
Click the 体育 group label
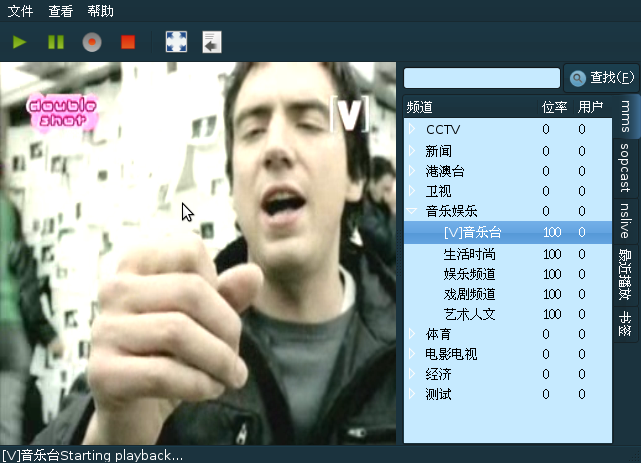tap(438, 334)
